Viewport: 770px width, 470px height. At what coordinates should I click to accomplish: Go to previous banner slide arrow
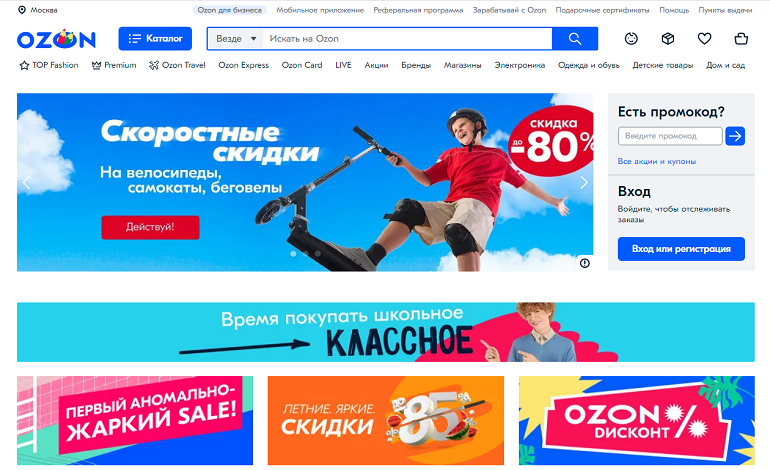pos(27,182)
